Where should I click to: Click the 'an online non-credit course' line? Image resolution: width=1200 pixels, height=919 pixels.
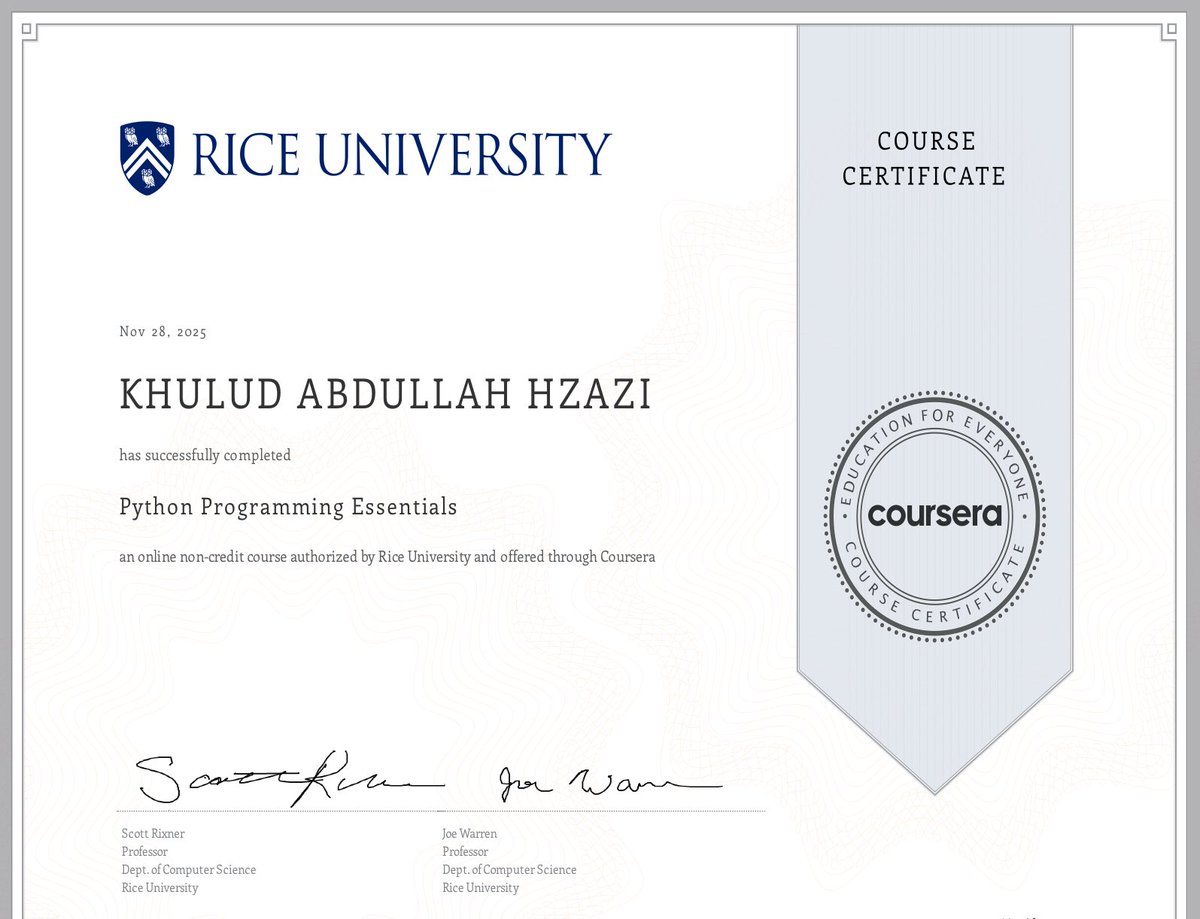coord(387,557)
